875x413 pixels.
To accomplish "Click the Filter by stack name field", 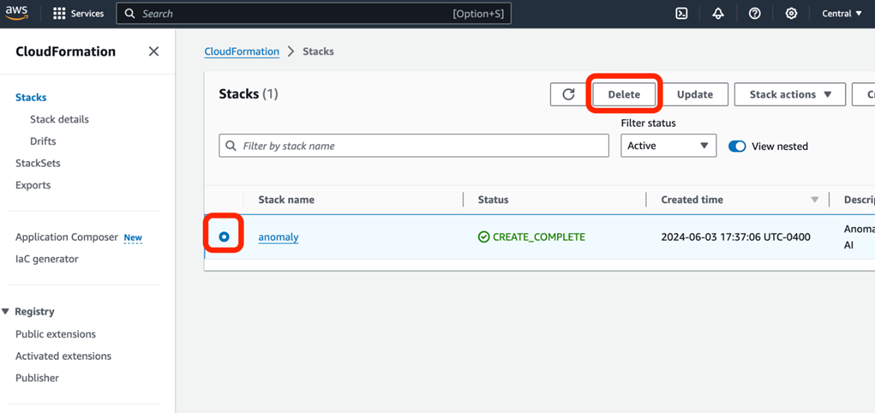I will pyautogui.click(x=414, y=146).
